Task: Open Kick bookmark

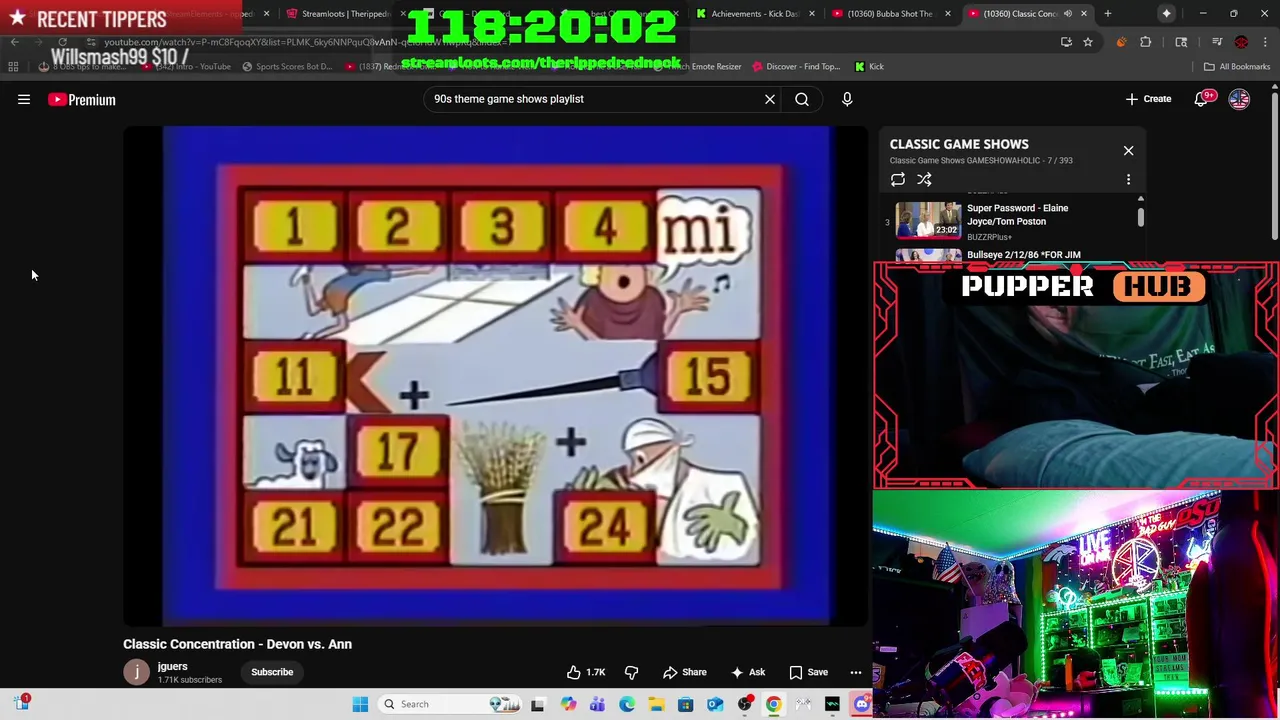Action: pyautogui.click(x=869, y=67)
